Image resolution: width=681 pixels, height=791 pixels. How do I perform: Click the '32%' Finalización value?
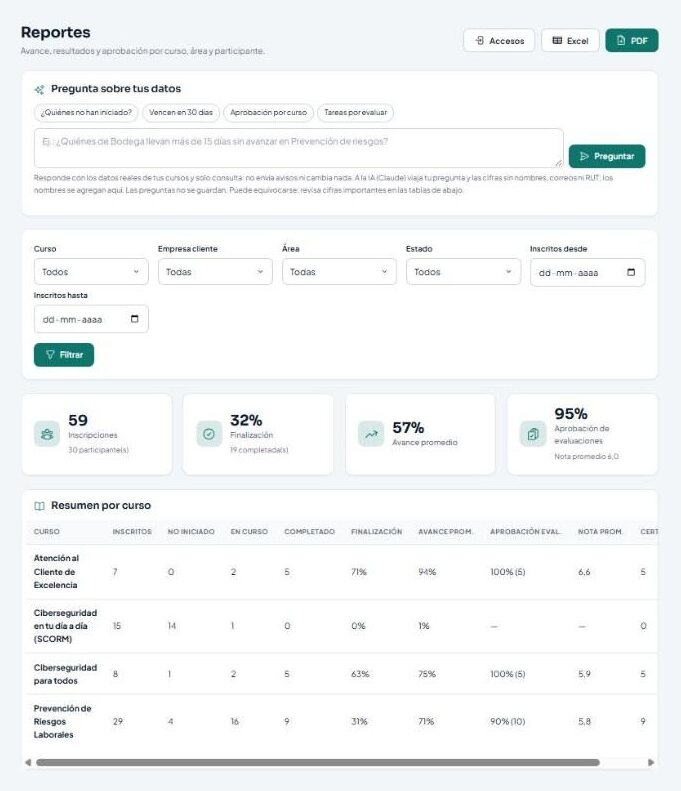pyautogui.click(x=246, y=420)
